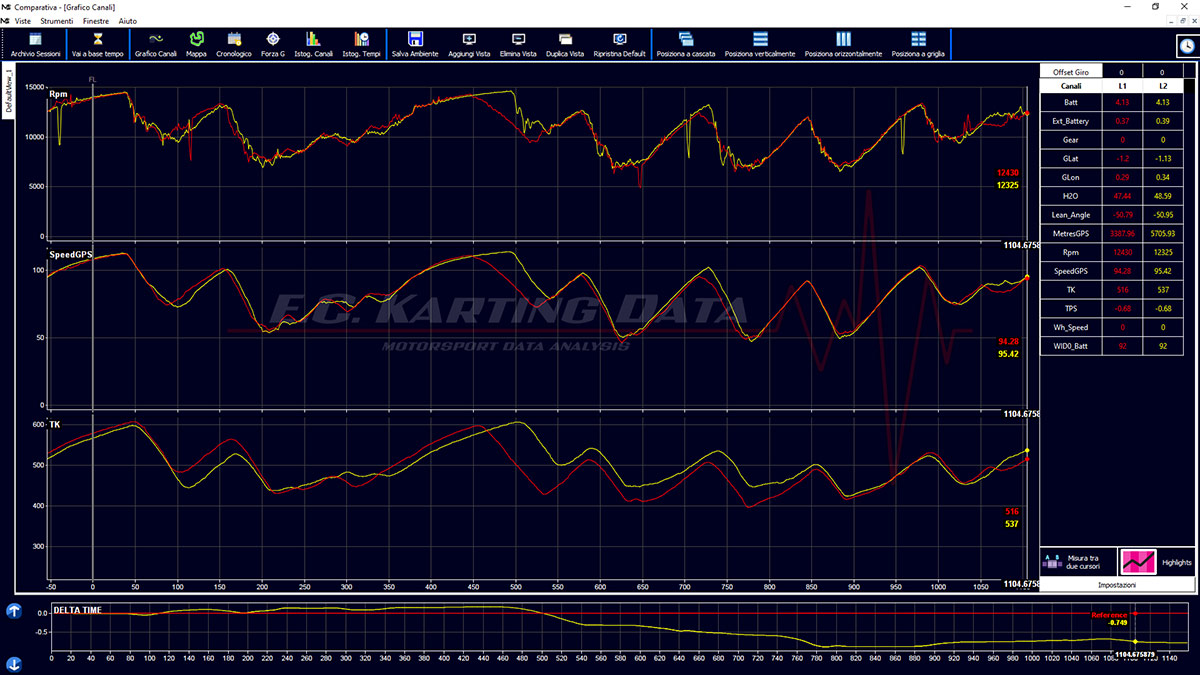
Task: Open the Forza G view
Action: [272, 43]
